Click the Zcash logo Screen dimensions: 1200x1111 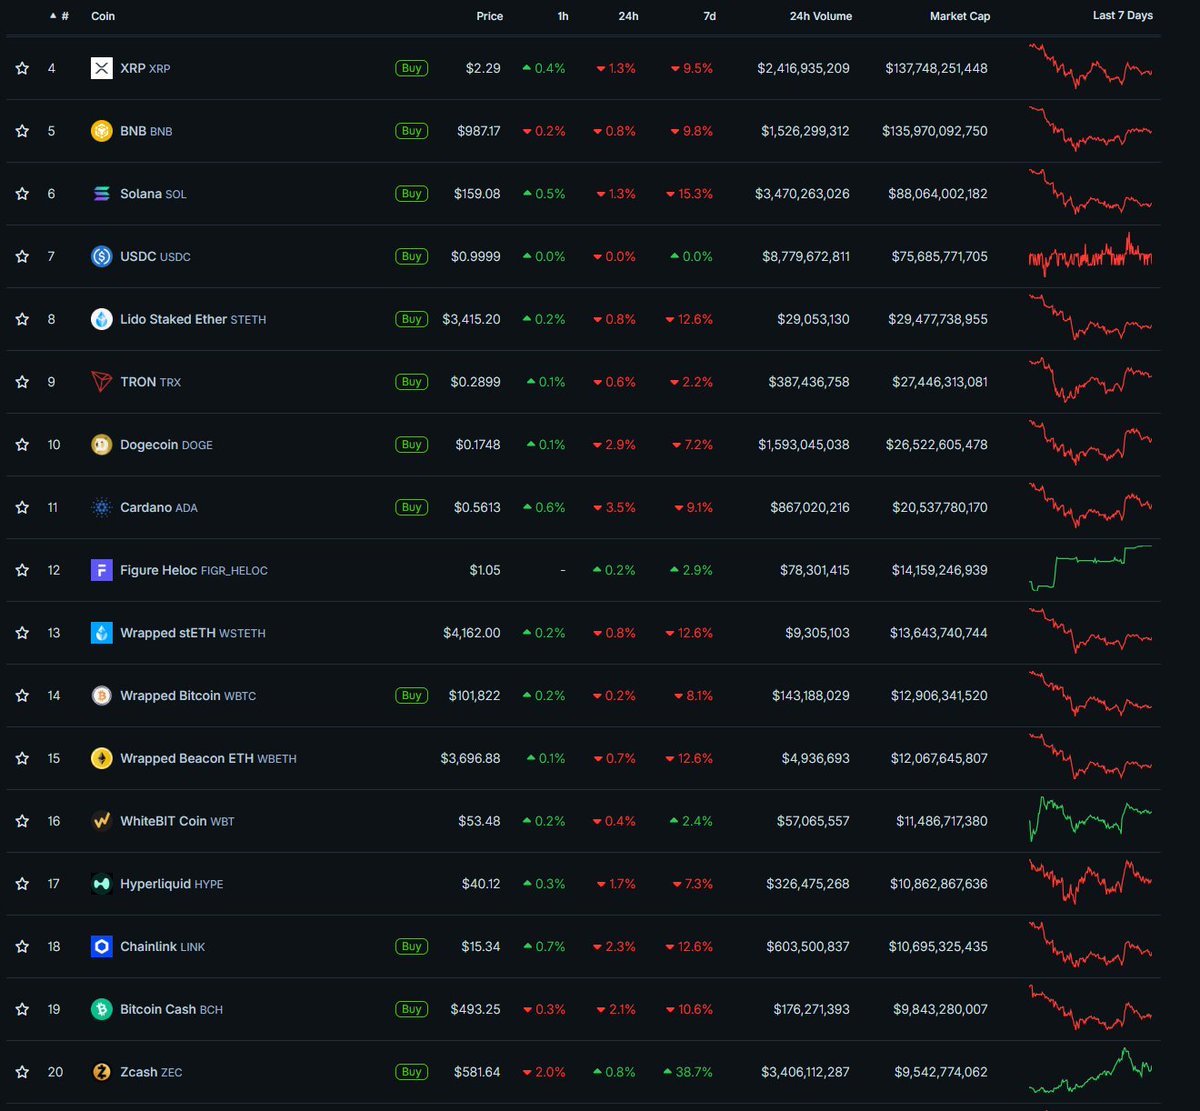click(102, 1072)
